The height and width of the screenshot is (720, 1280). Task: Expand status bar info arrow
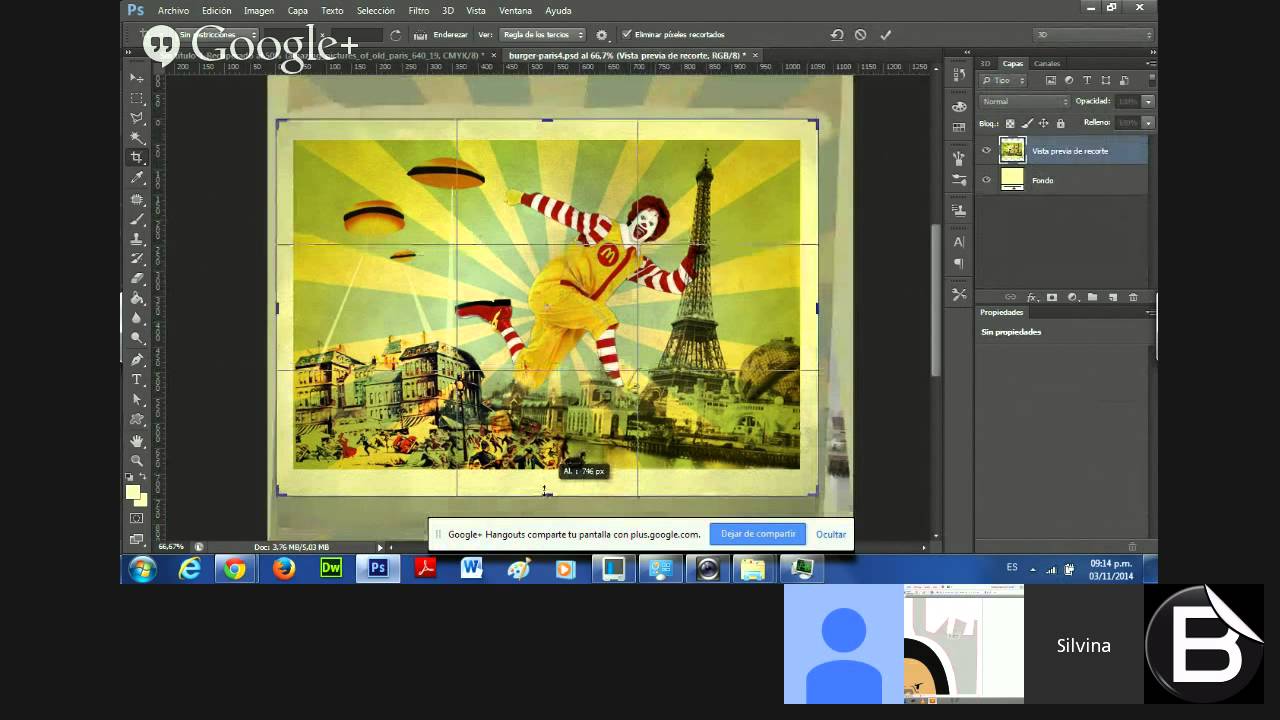tap(380, 547)
